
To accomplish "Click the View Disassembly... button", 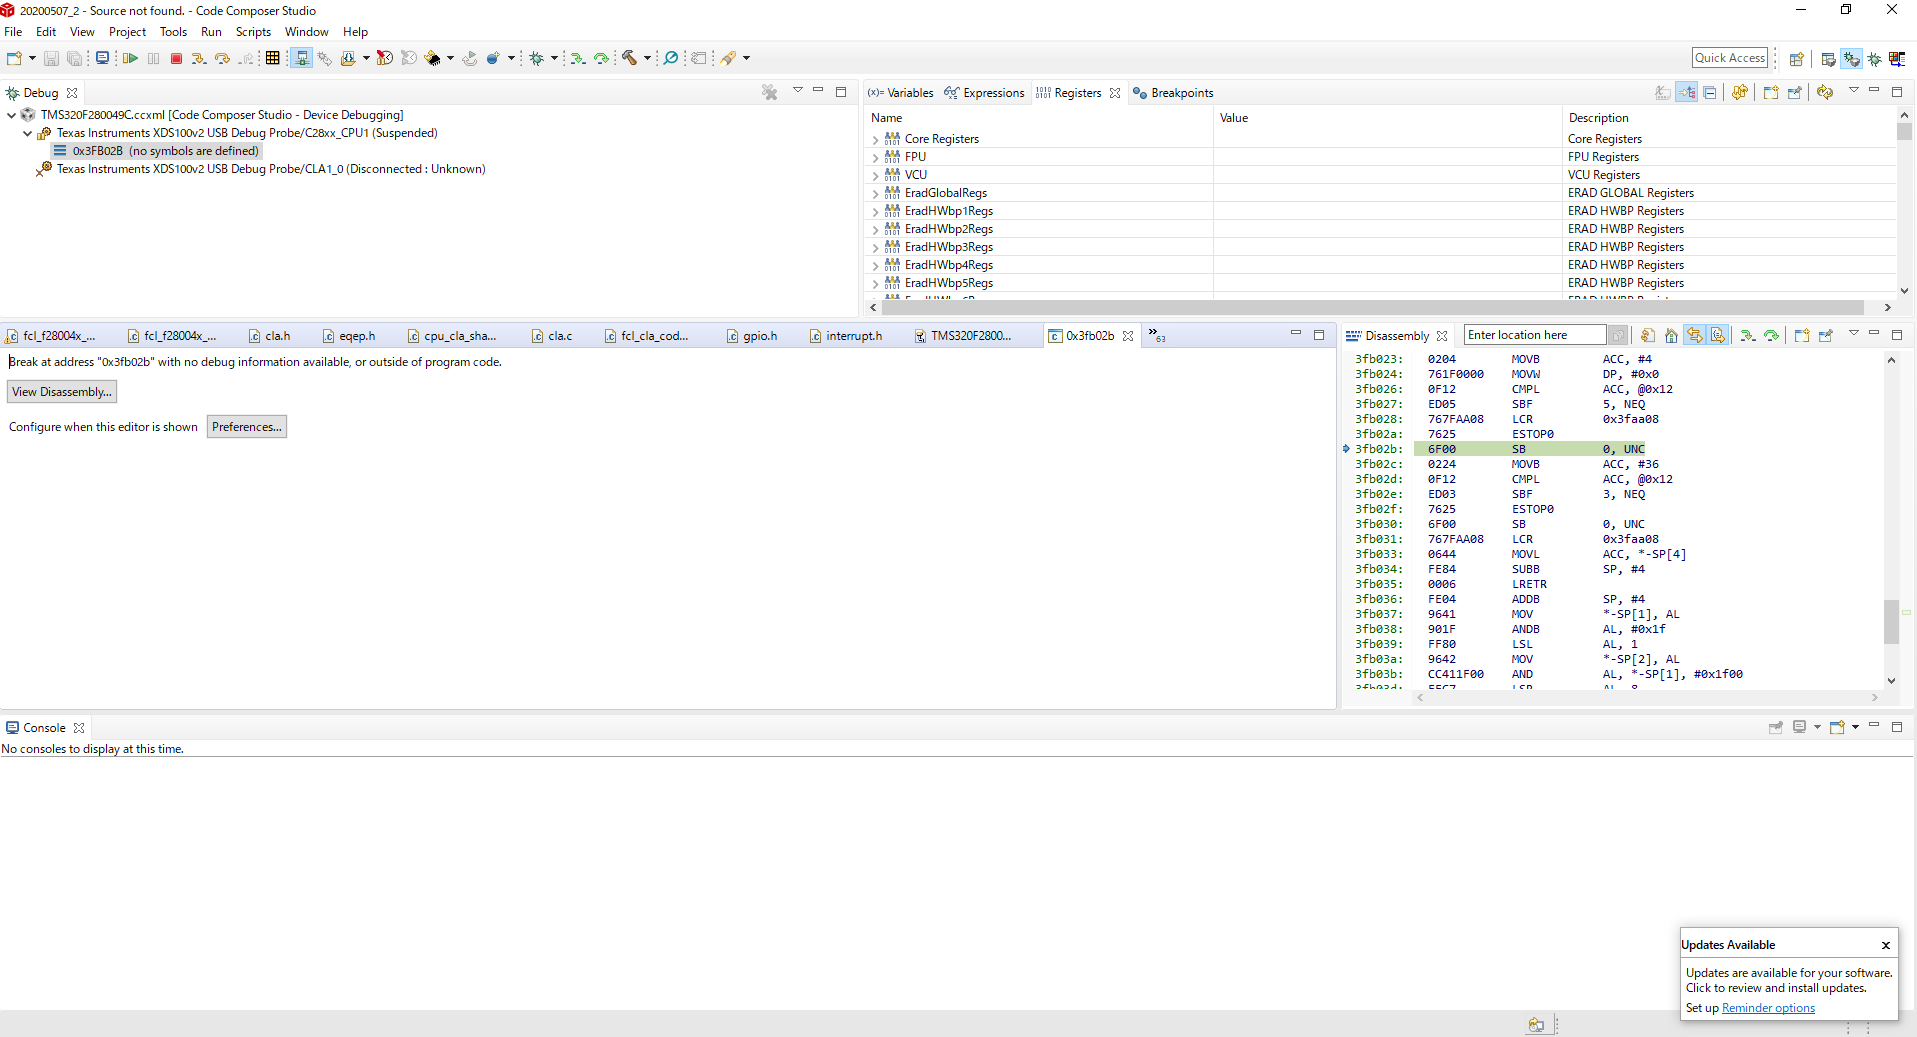I will pyautogui.click(x=62, y=392).
